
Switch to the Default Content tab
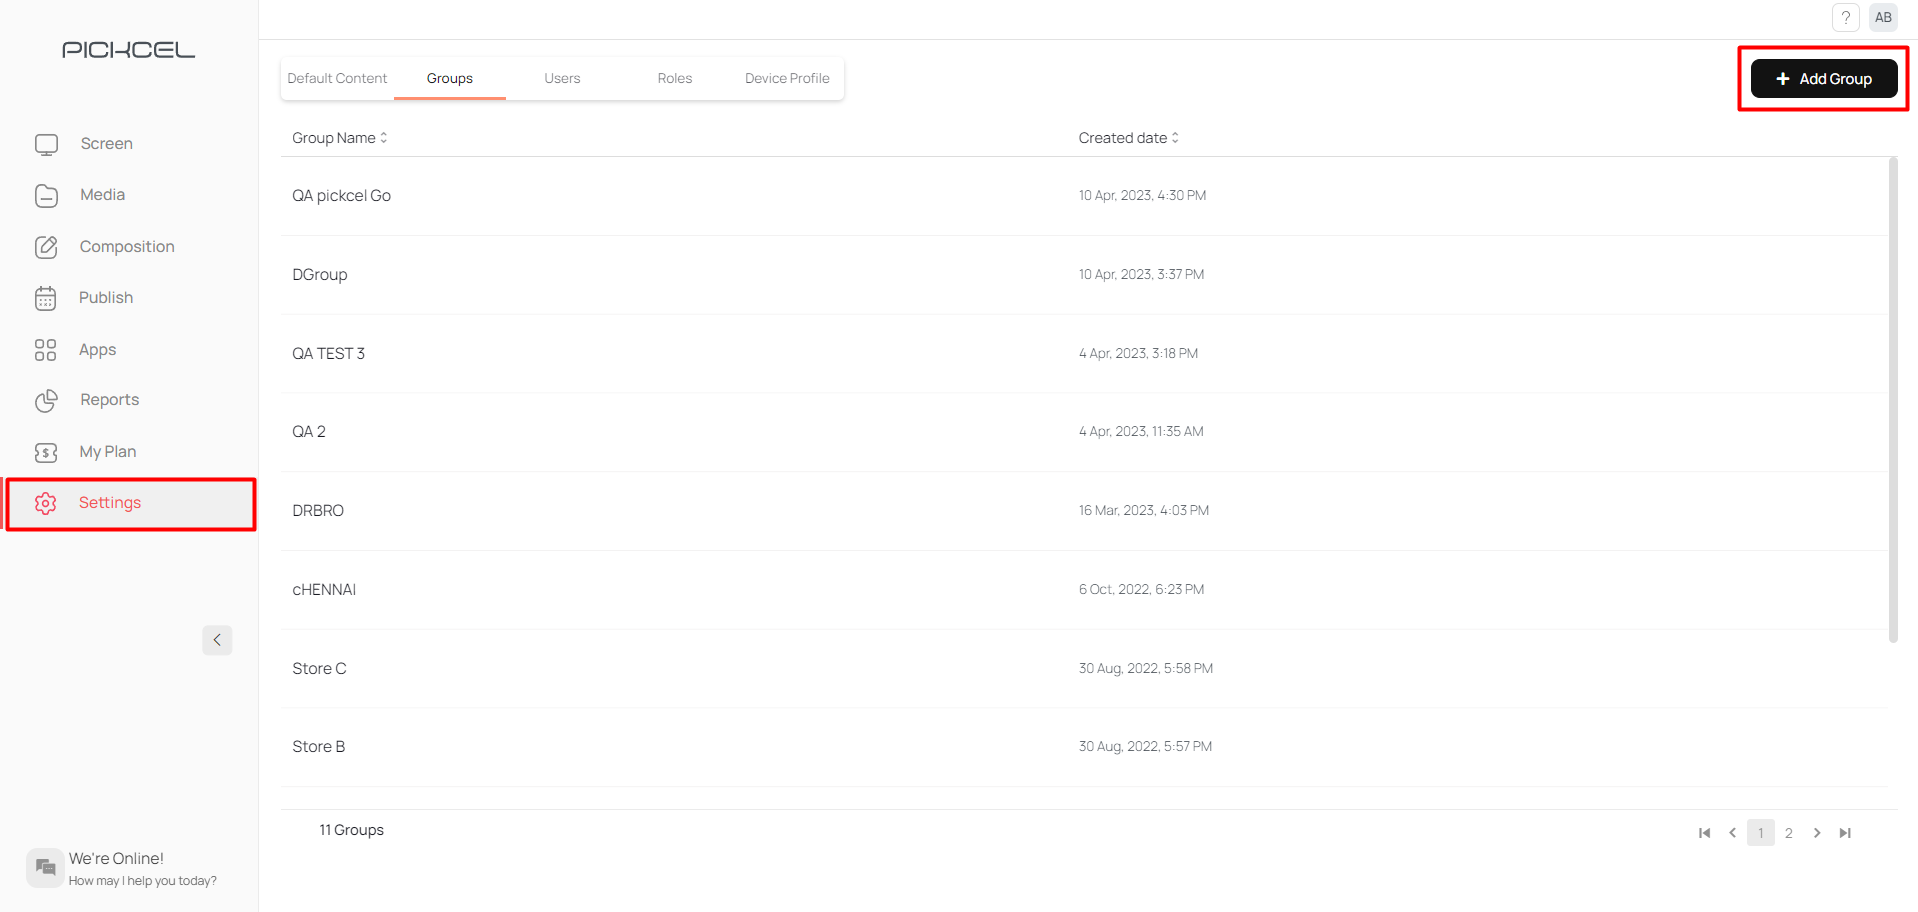[337, 78]
